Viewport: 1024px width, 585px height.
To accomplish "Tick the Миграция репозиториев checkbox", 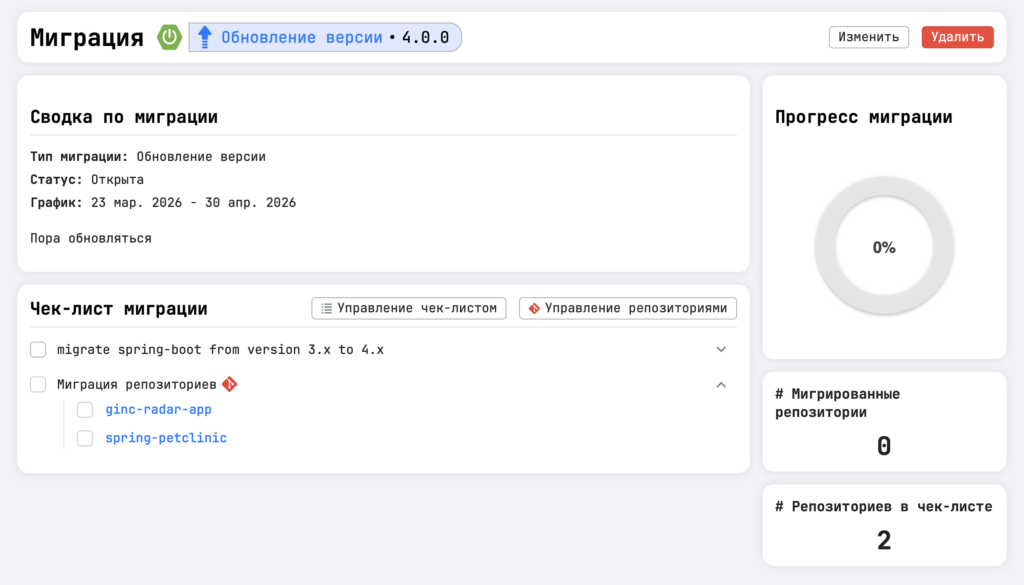I will click(x=38, y=384).
